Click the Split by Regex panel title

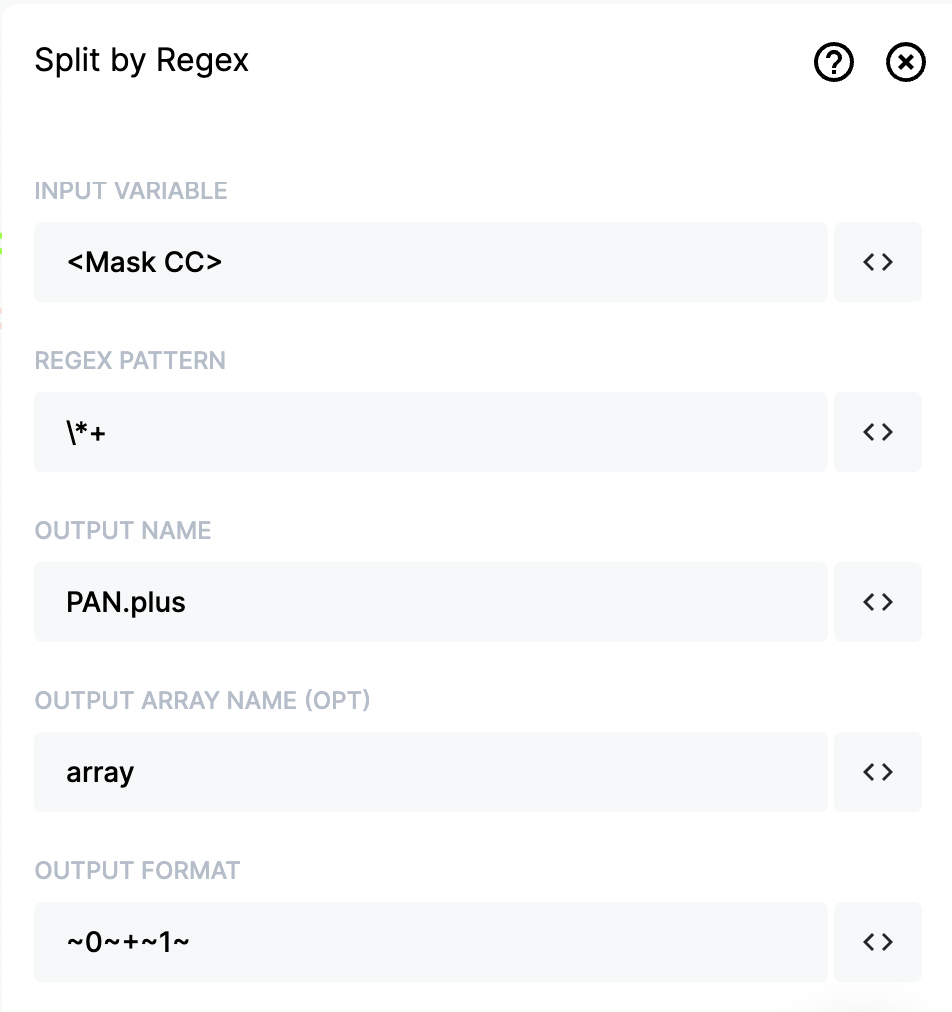(141, 61)
